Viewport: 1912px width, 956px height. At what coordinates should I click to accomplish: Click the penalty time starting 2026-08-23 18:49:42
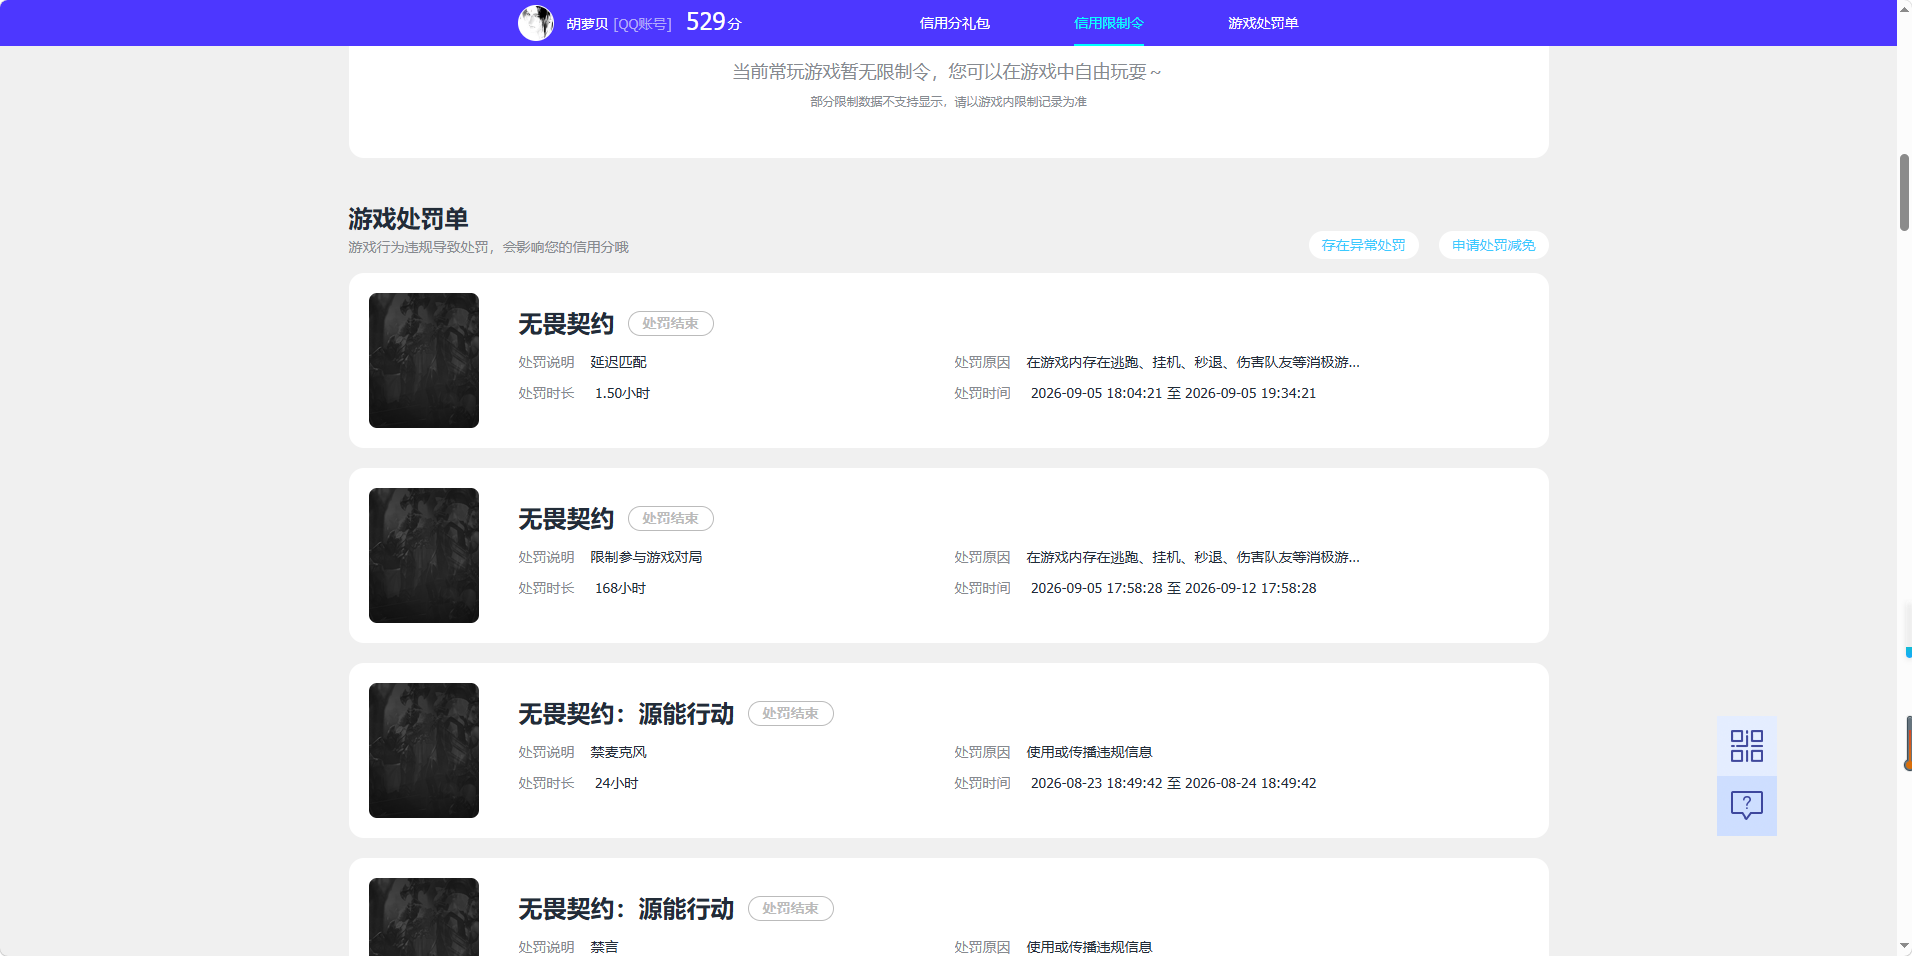1173,783
